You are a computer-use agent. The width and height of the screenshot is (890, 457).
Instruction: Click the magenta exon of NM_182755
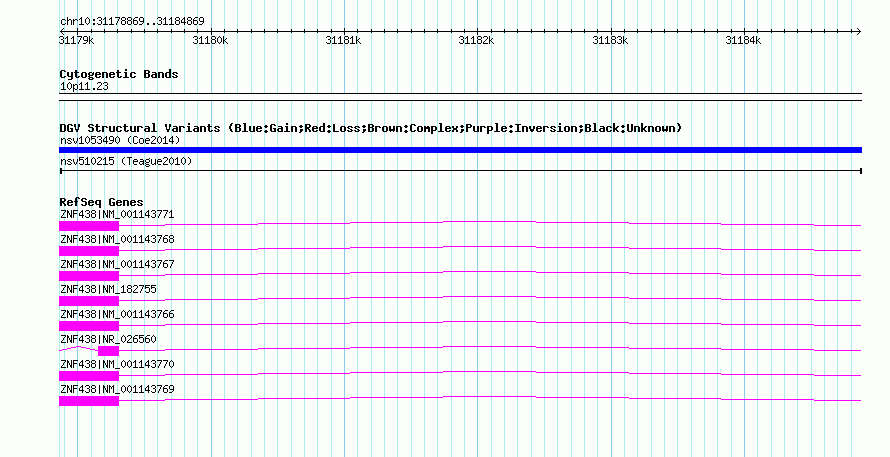coord(89,301)
